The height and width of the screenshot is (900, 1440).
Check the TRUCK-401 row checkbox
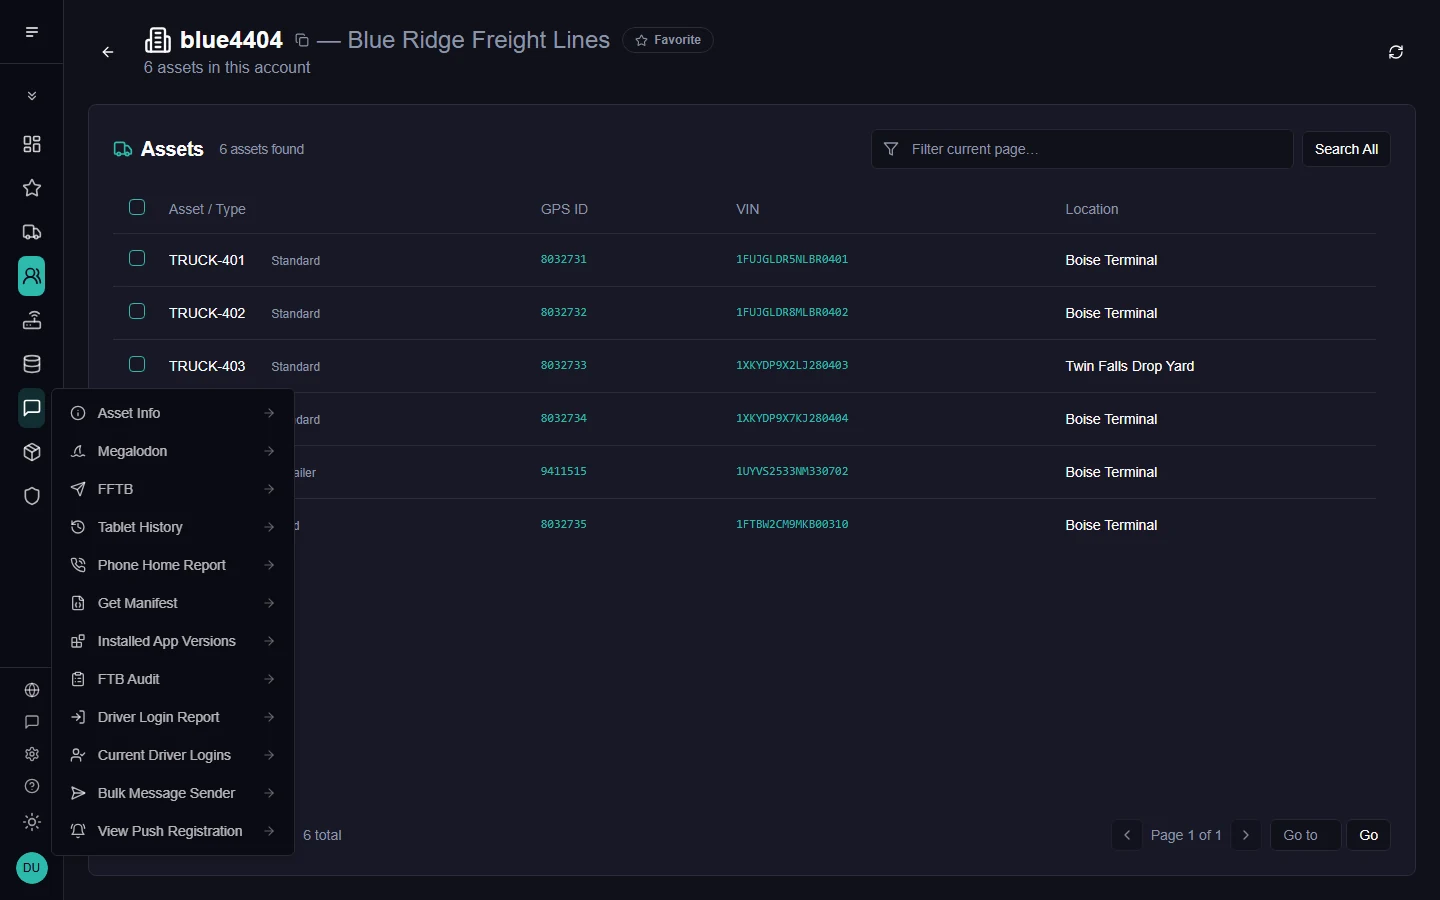137,258
